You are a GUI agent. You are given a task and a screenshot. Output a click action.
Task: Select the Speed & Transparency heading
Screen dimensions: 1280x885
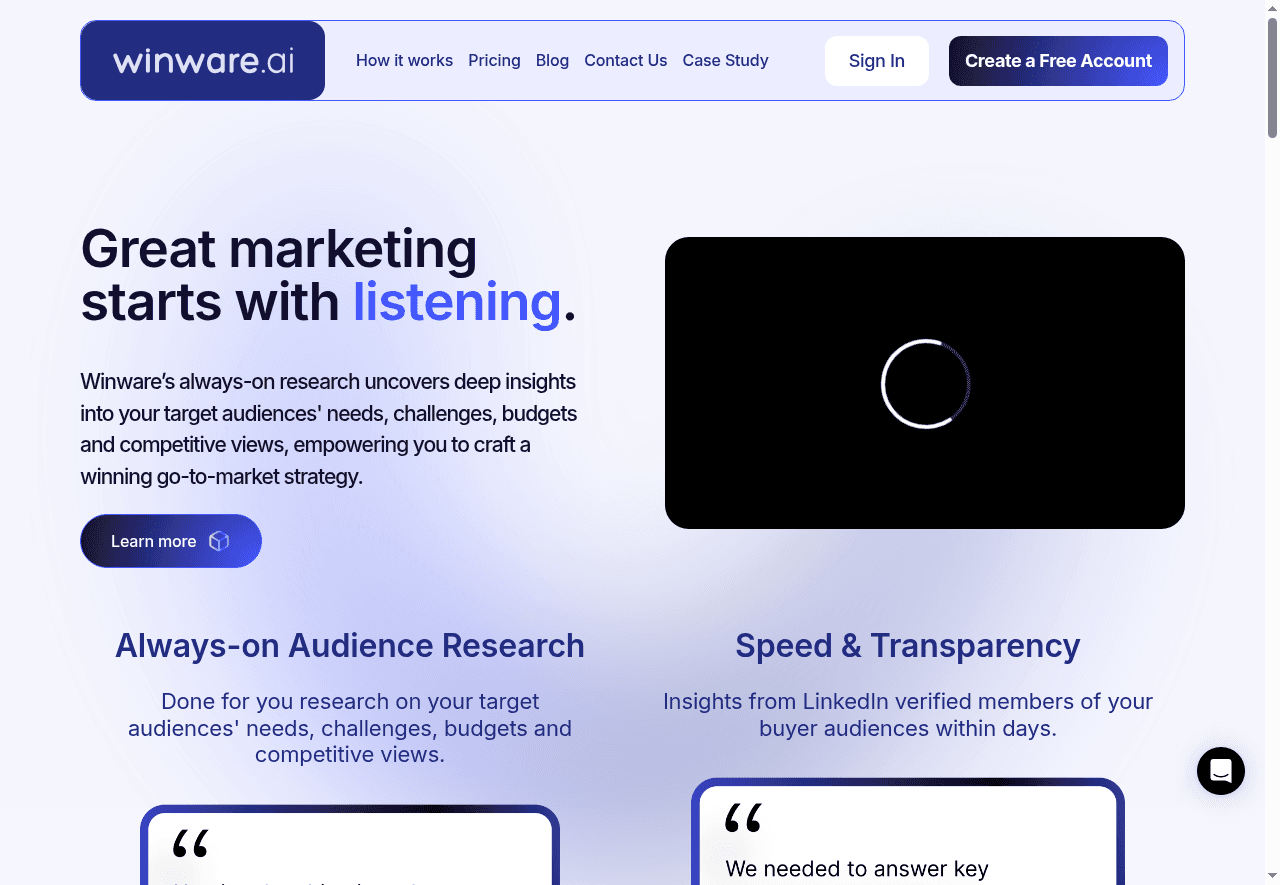907,646
